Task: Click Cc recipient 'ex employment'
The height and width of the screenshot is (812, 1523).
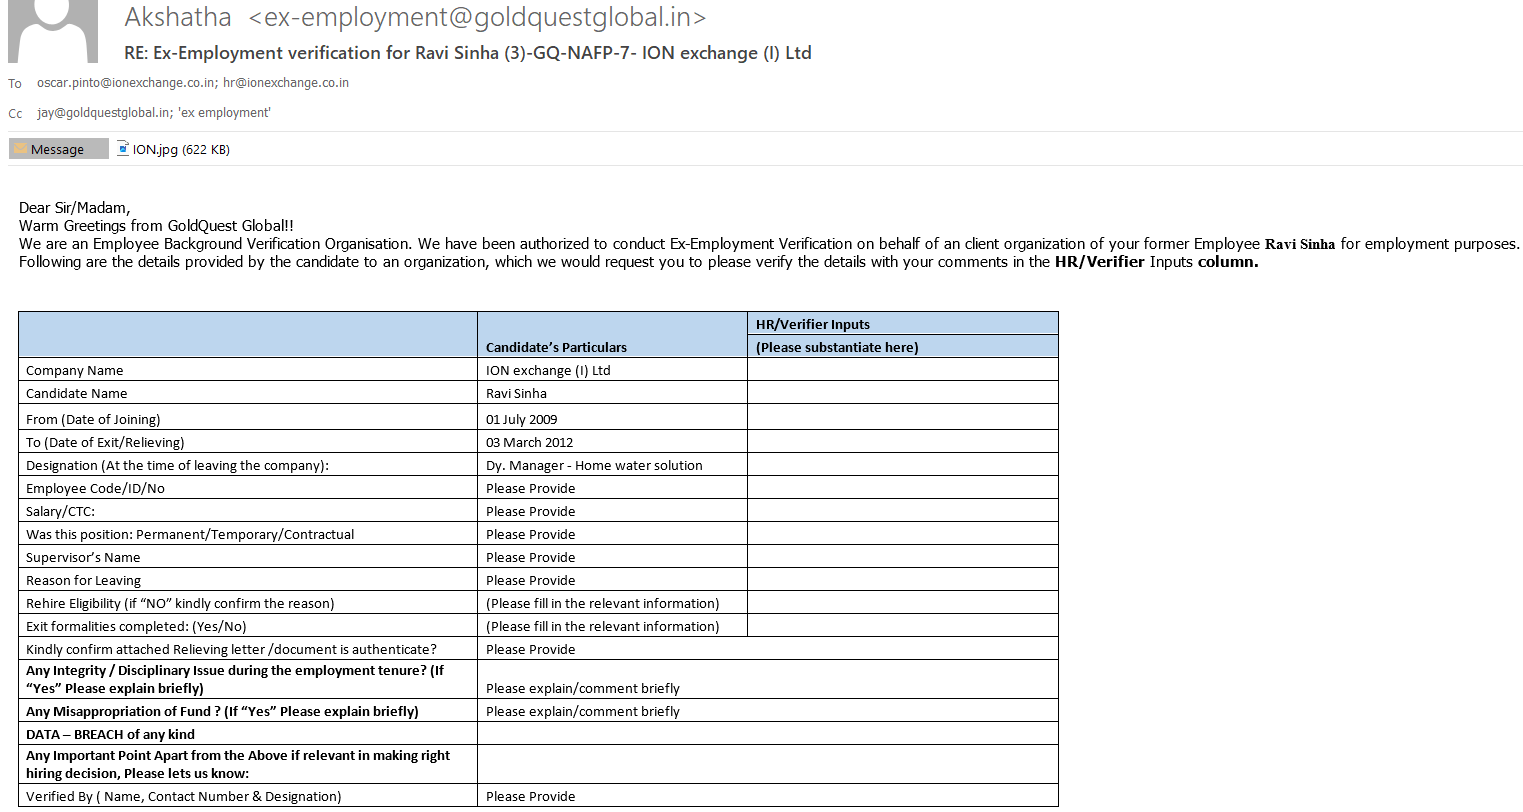Action: 224,113
